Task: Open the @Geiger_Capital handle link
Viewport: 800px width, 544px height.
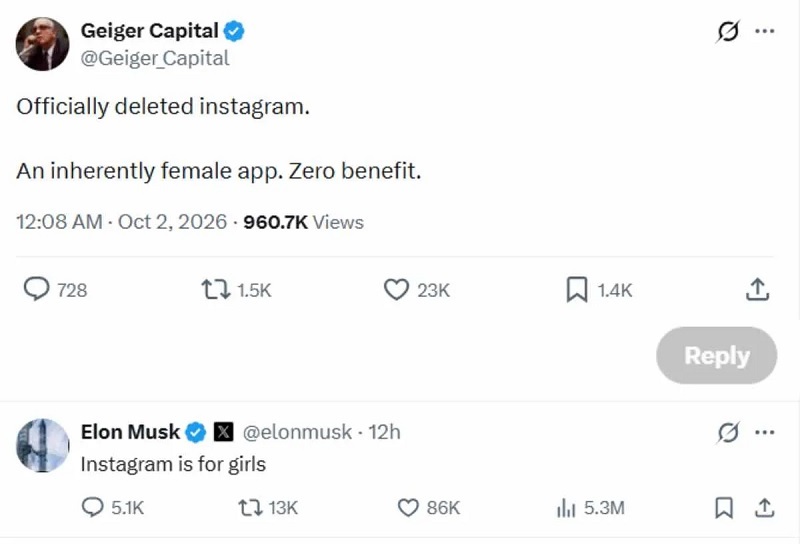Action: pos(155,58)
